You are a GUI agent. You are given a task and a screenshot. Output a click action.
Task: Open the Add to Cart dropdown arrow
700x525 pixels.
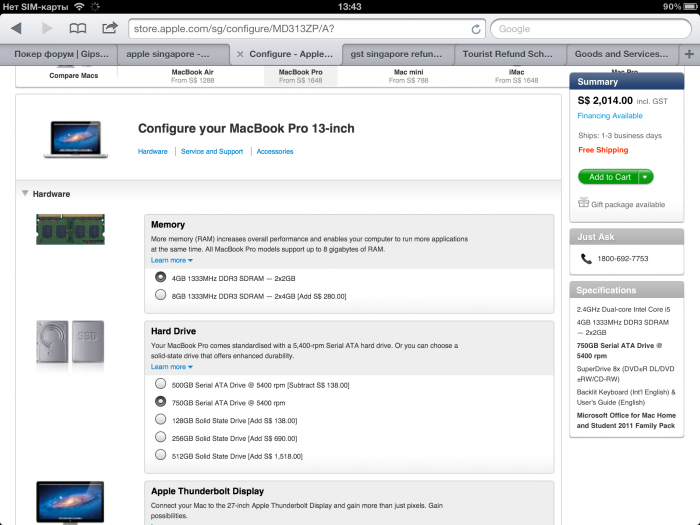tap(646, 177)
